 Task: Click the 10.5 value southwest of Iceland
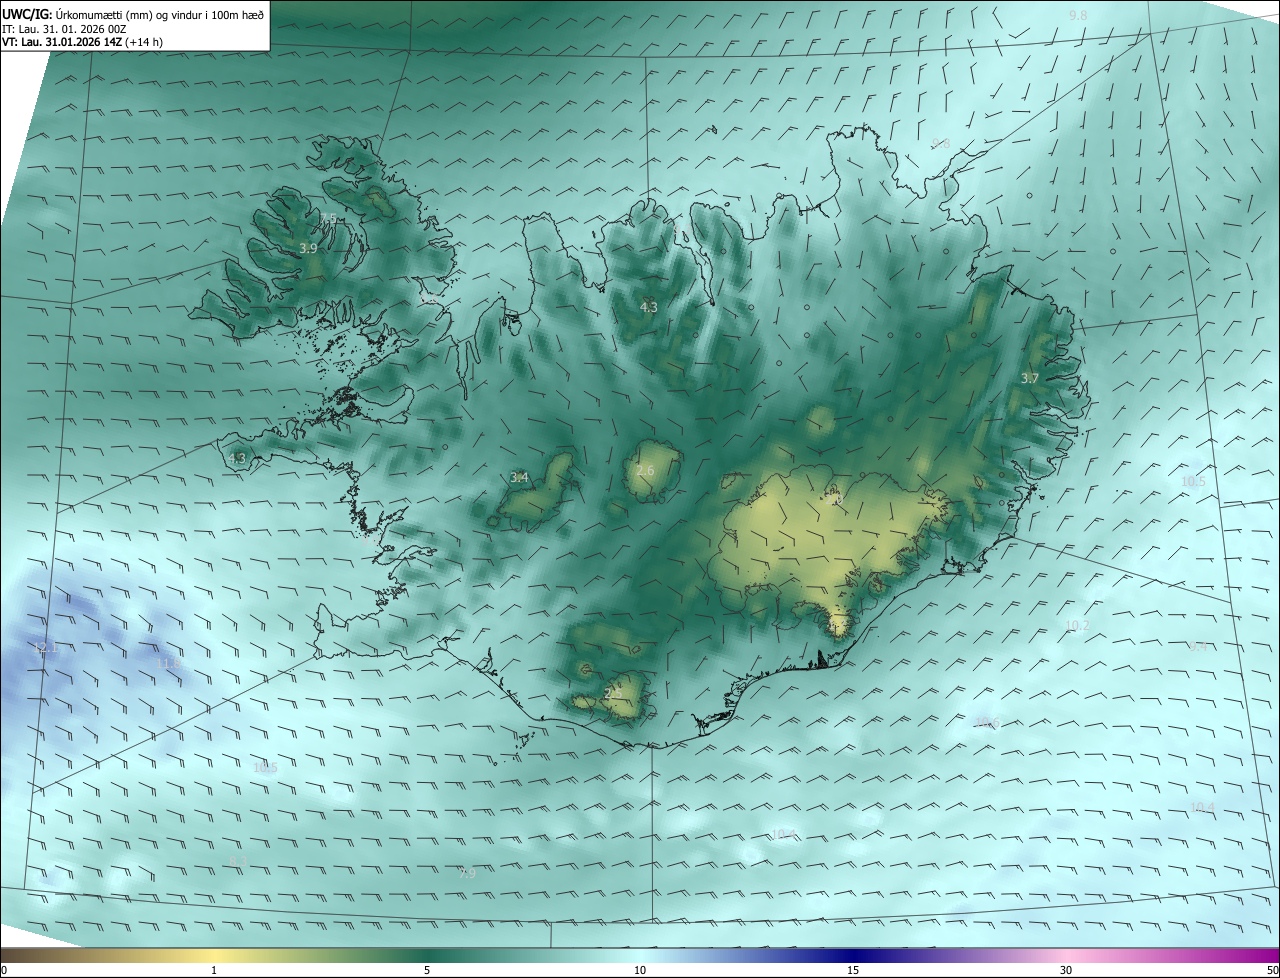[265, 768]
